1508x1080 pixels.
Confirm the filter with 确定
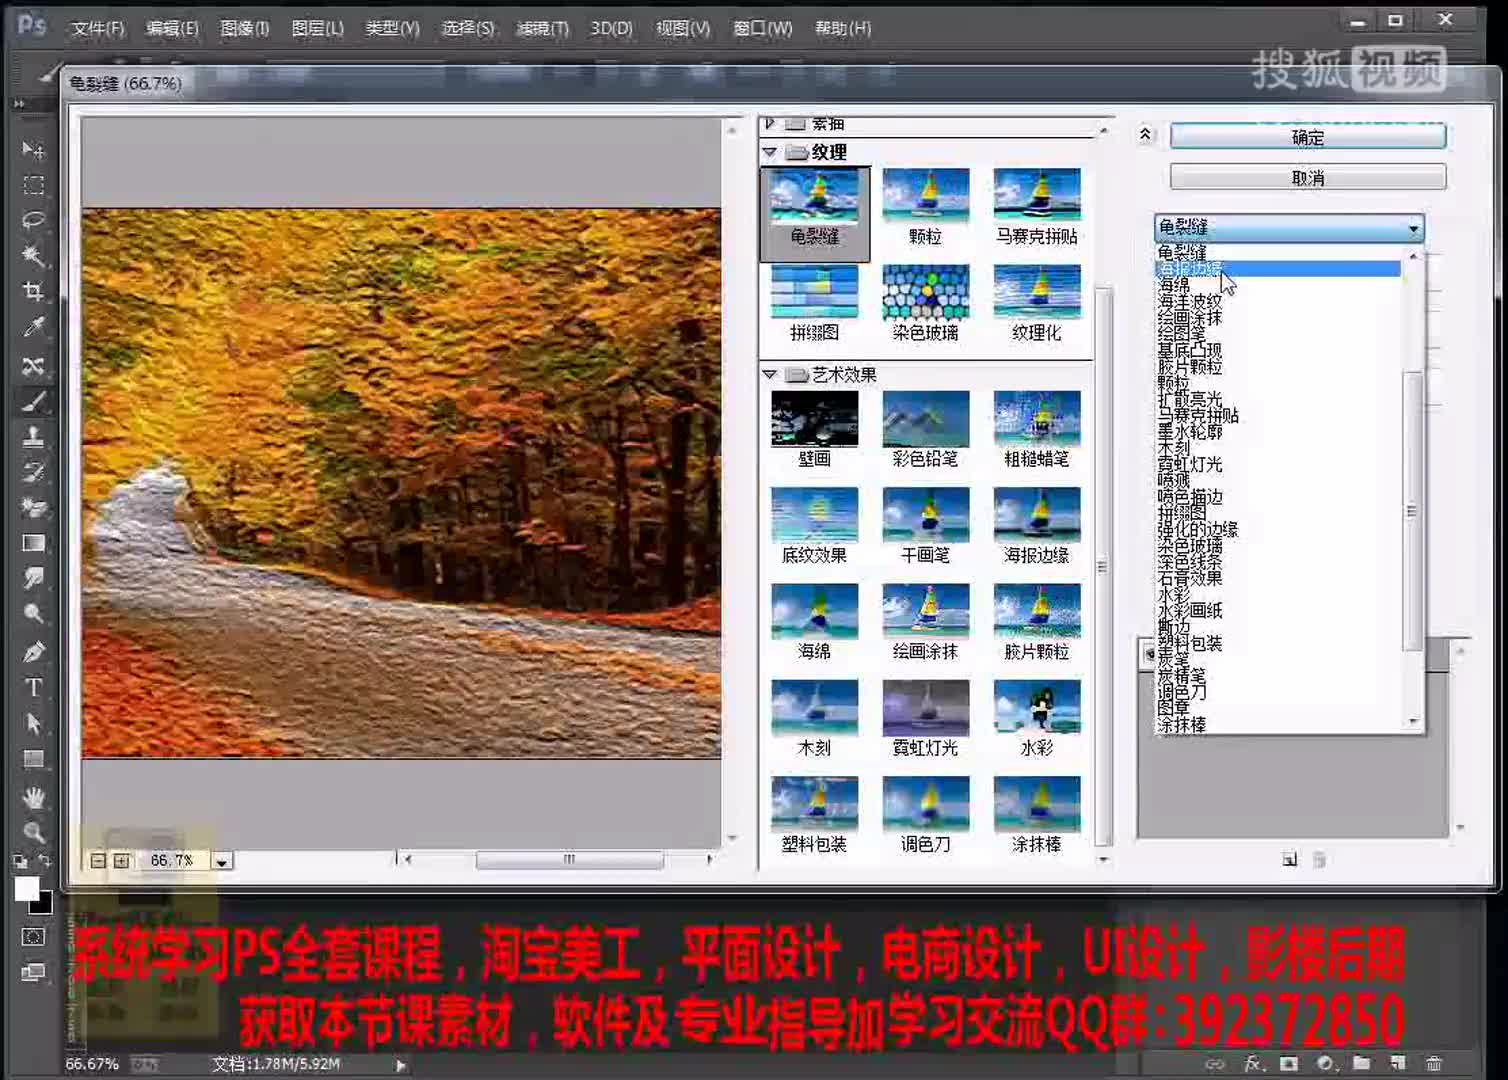point(1308,137)
